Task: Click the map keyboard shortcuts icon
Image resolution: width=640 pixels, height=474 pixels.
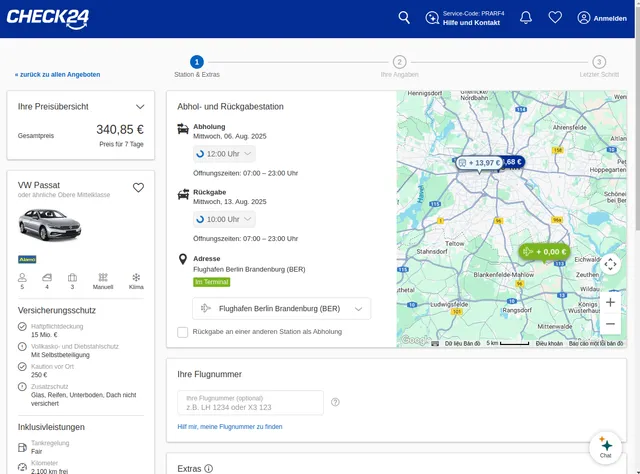Action: coord(435,343)
